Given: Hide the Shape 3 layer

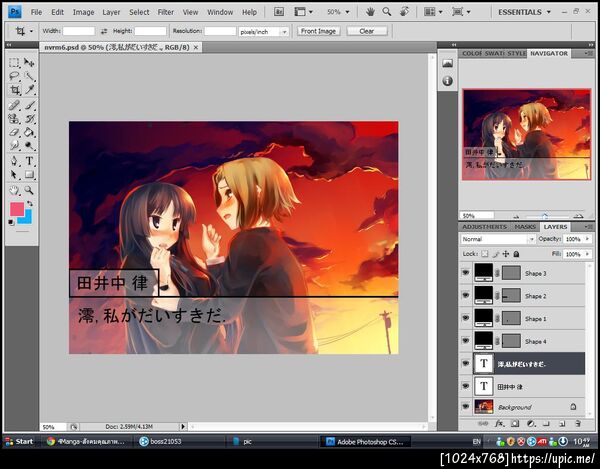Looking at the screenshot, I should click(465, 273).
